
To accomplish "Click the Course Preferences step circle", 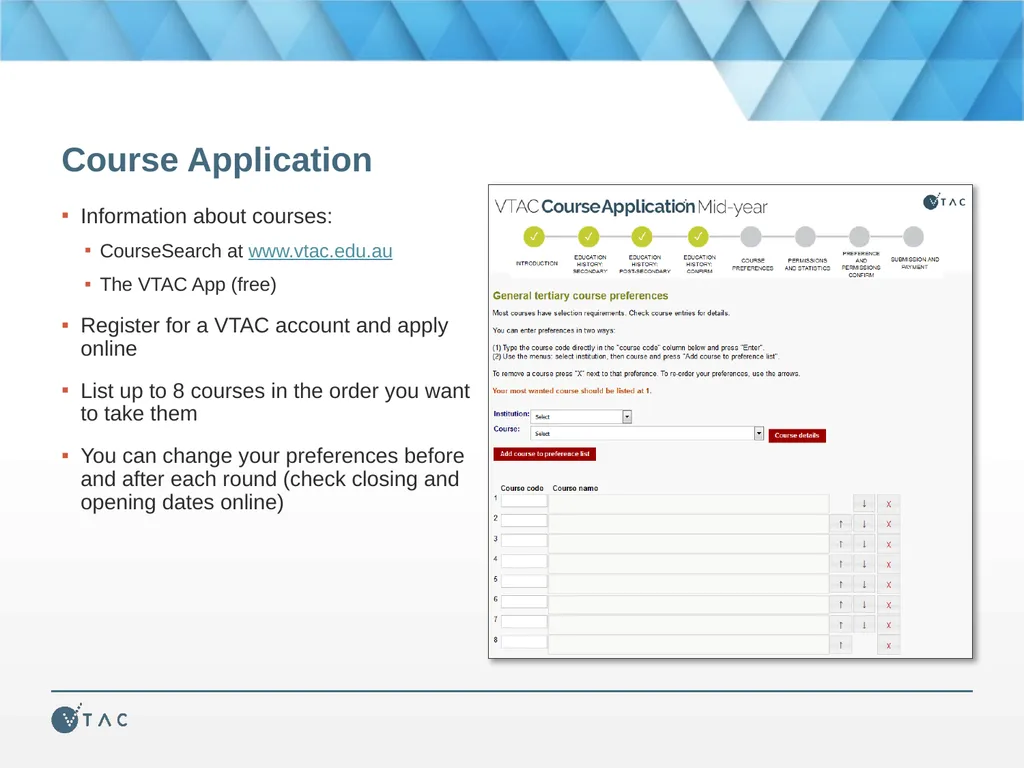I will [751, 236].
